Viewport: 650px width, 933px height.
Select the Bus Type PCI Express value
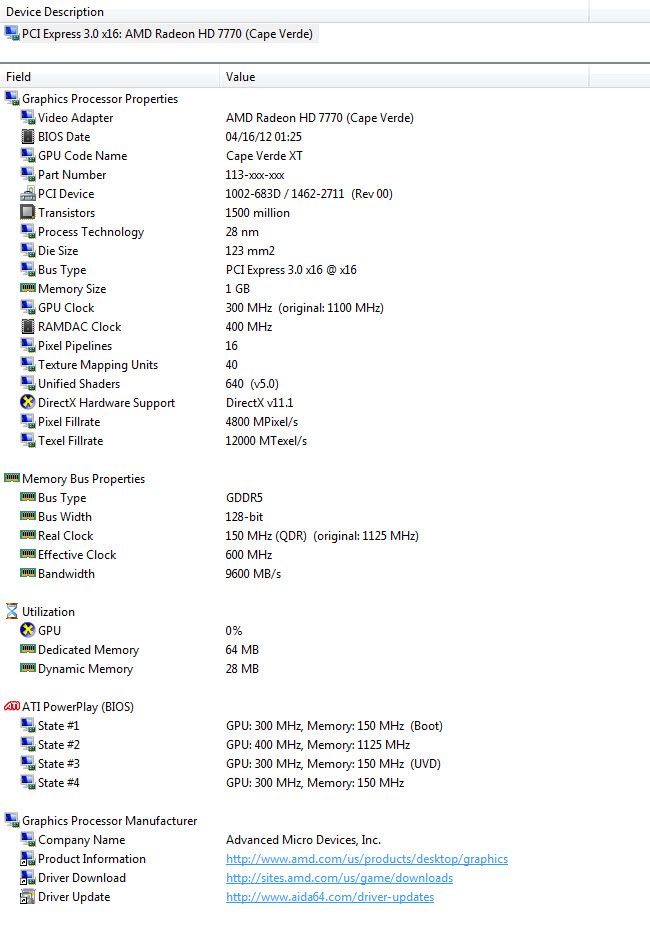coord(291,270)
